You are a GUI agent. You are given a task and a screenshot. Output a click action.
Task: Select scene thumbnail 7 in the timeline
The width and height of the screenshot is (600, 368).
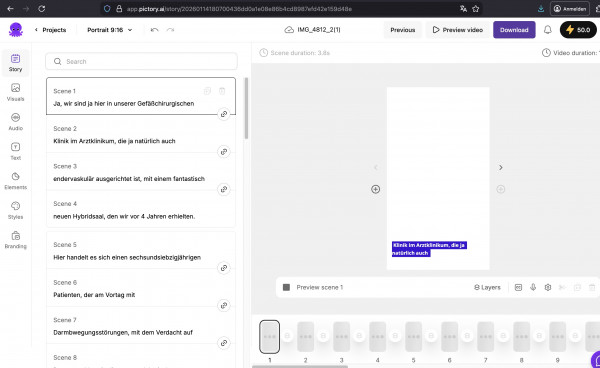(485, 337)
